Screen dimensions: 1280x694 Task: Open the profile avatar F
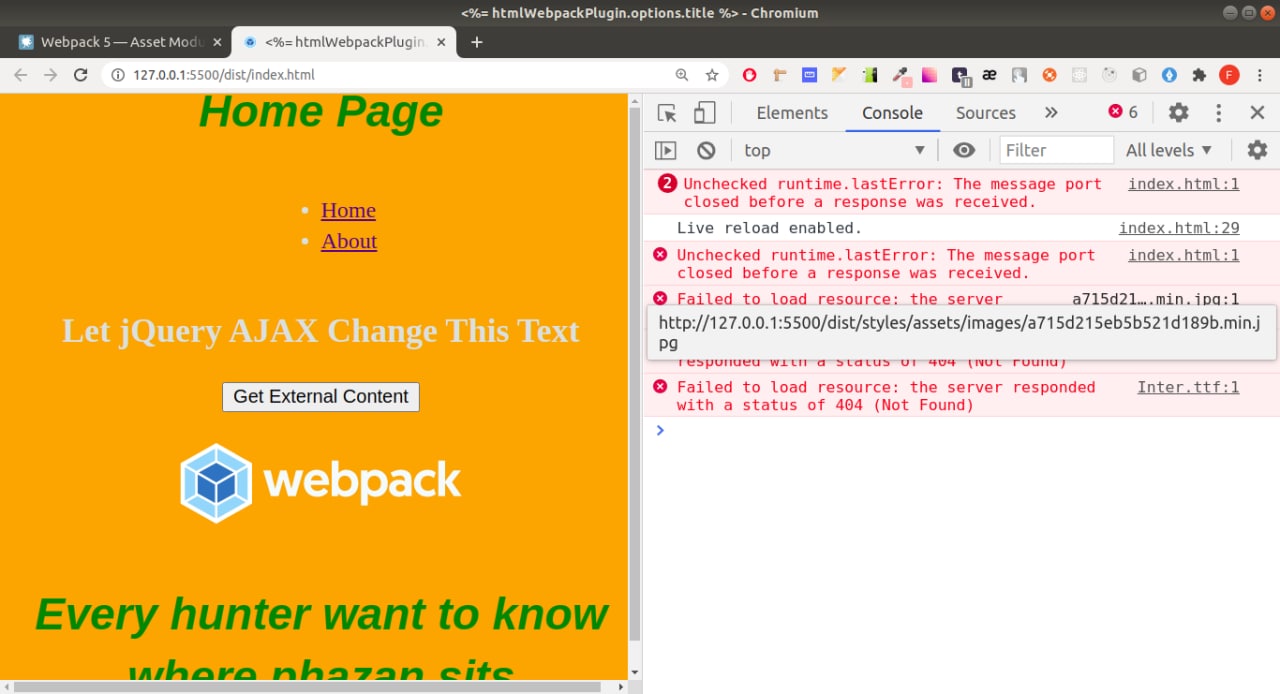coord(1229,75)
